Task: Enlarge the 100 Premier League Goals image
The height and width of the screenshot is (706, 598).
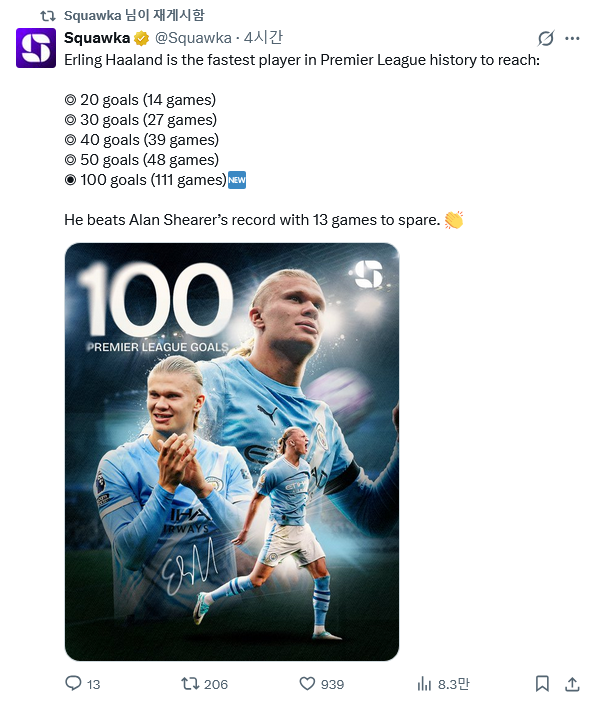Action: pos(232,452)
